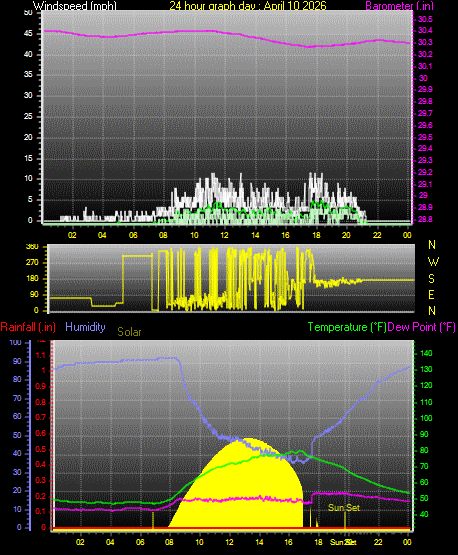Click the "30.4" barometer axis value
This screenshot has width=458, height=555.
(x=425, y=30)
